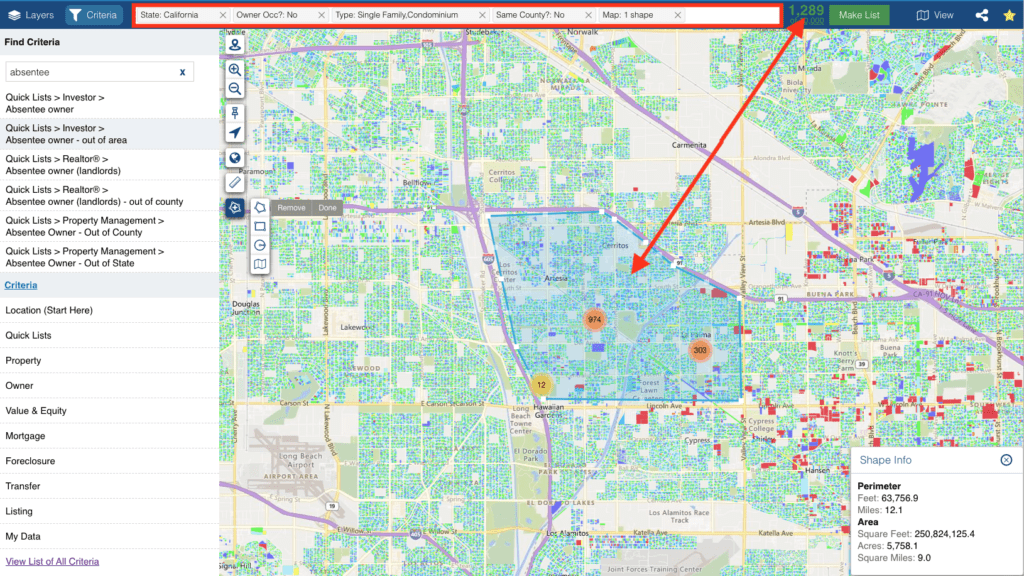Image resolution: width=1024 pixels, height=576 pixels.
Task: Click the 1,289 results count
Action: (806, 10)
